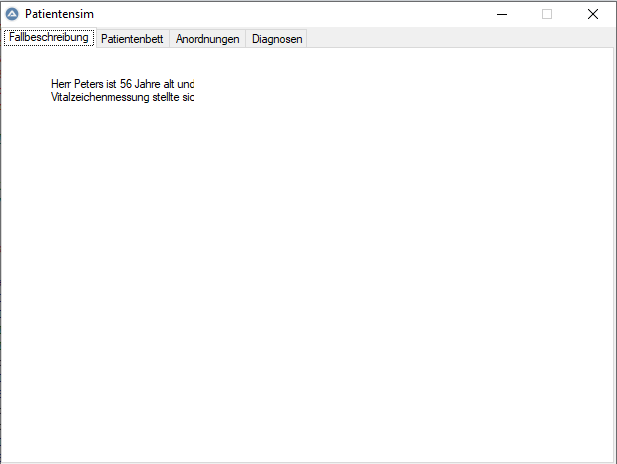The width and height of the screenshot is (617, 464).
Task: Minimize the Patientensim window
Action: [502, 15]
